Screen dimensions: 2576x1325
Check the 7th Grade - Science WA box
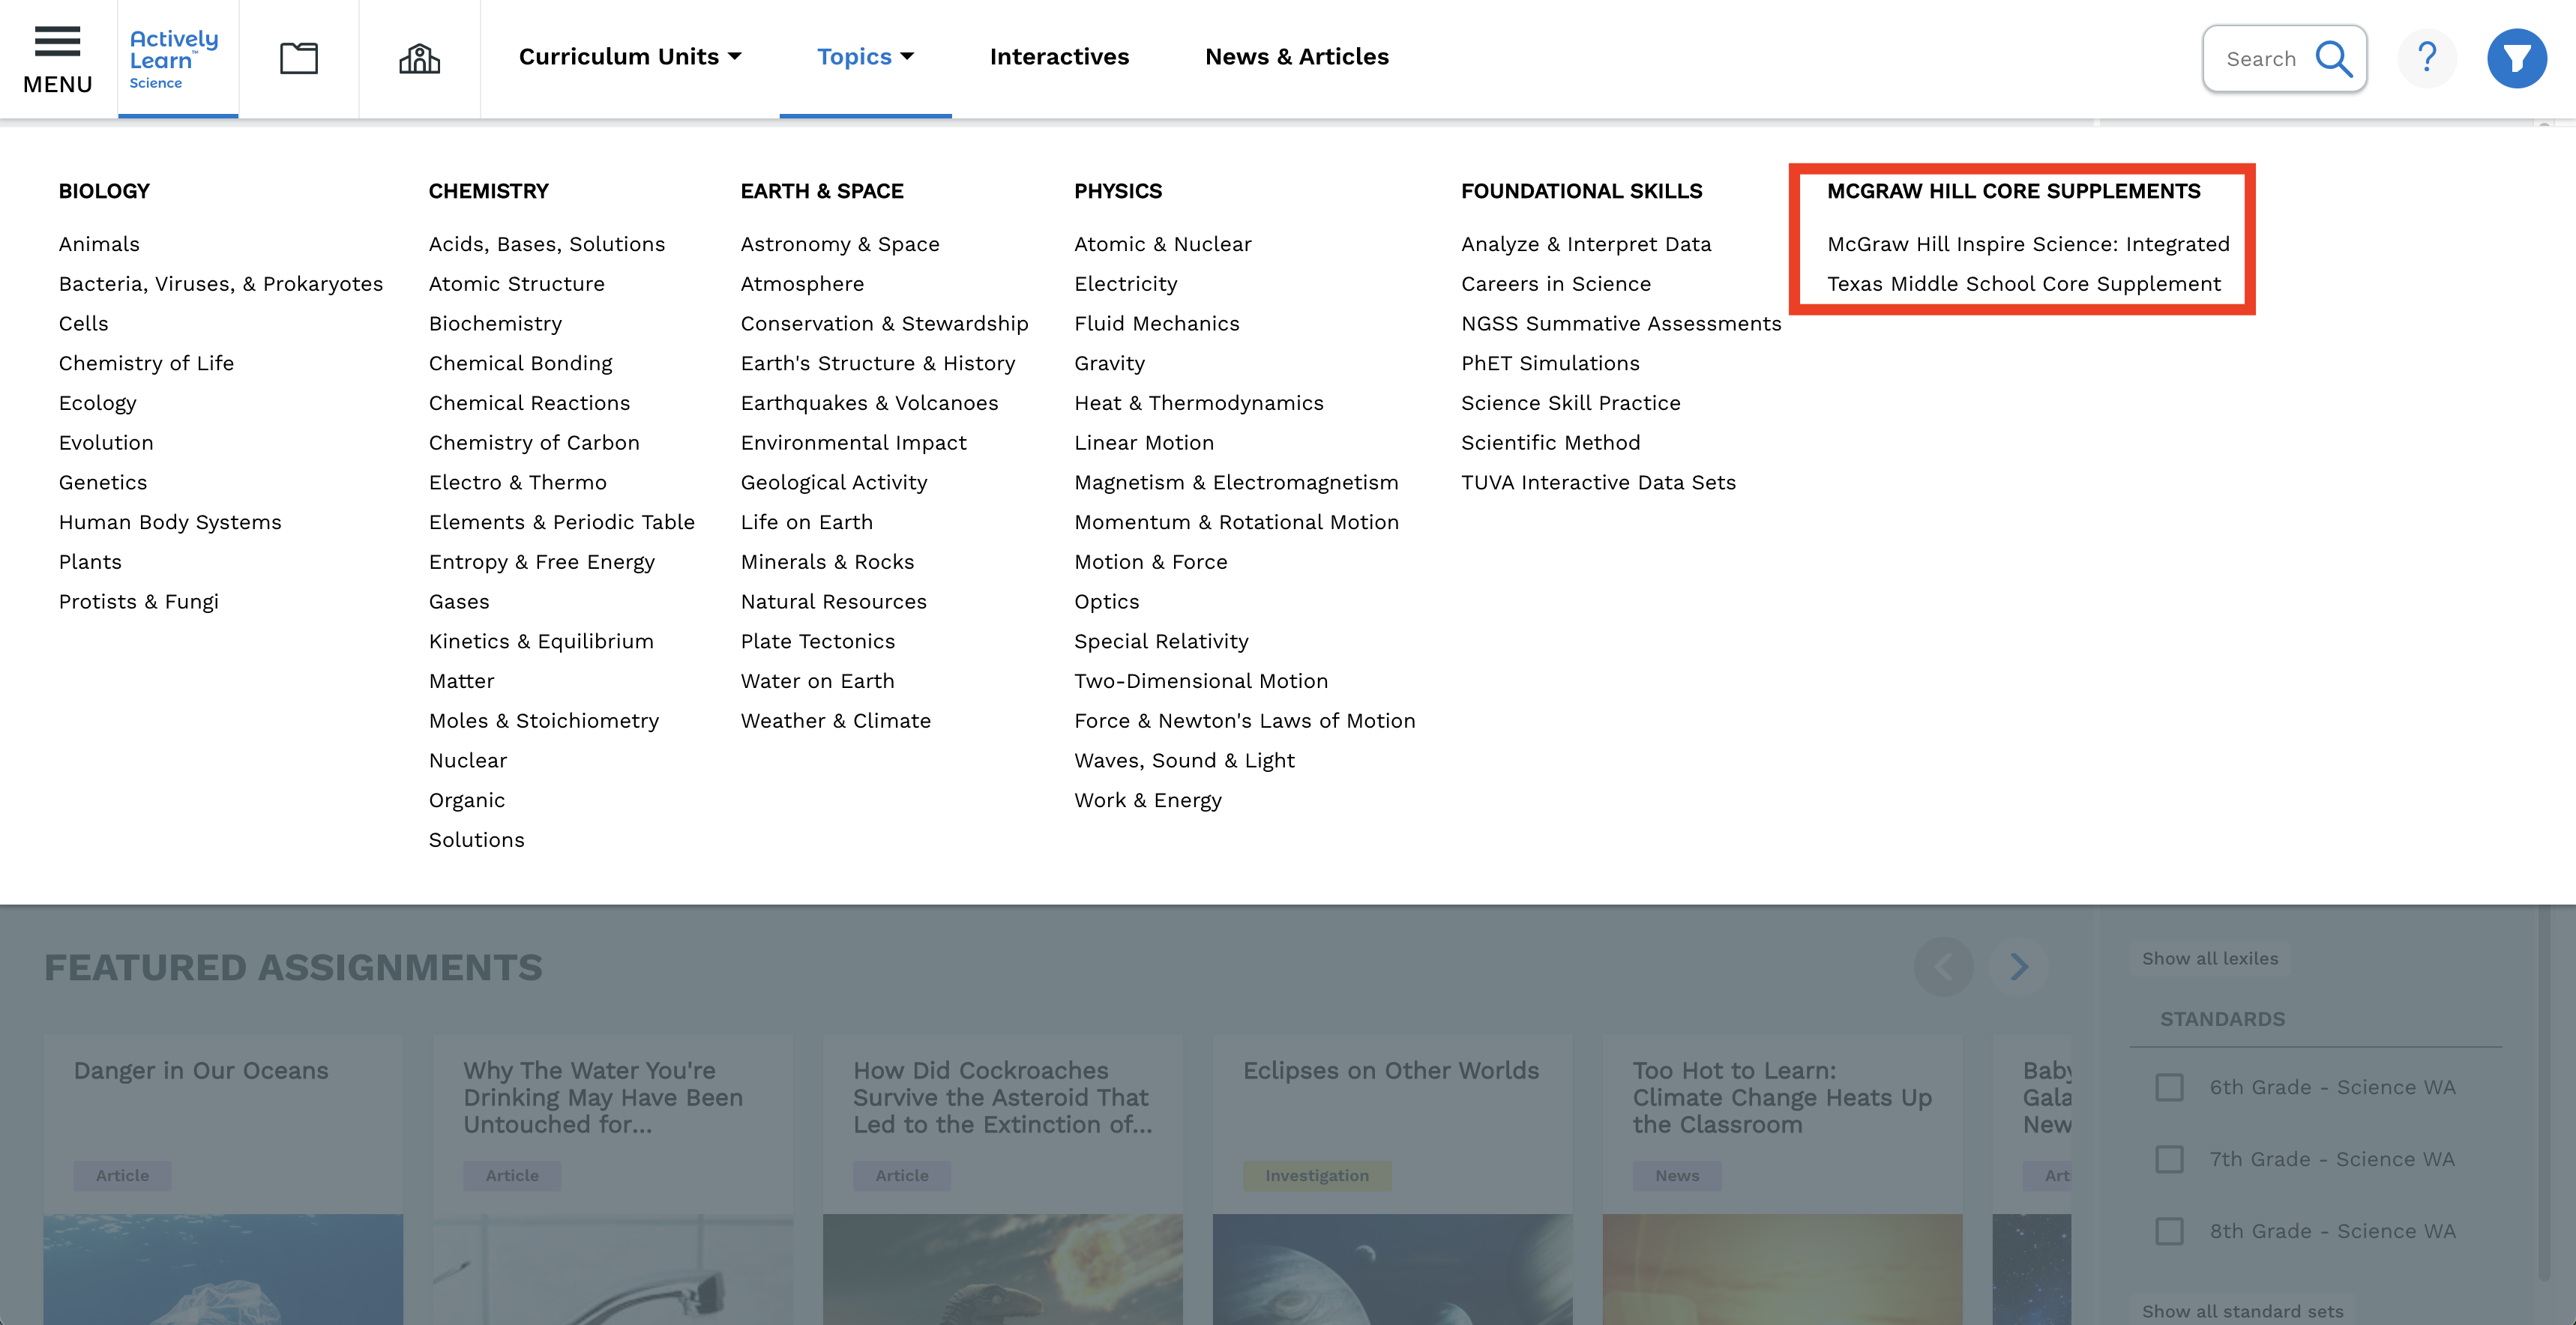2169,1159
